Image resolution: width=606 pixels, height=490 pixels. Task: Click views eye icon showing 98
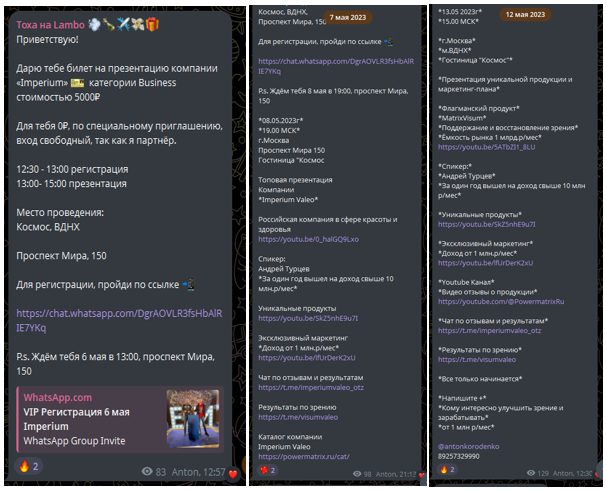pos(357,474)
